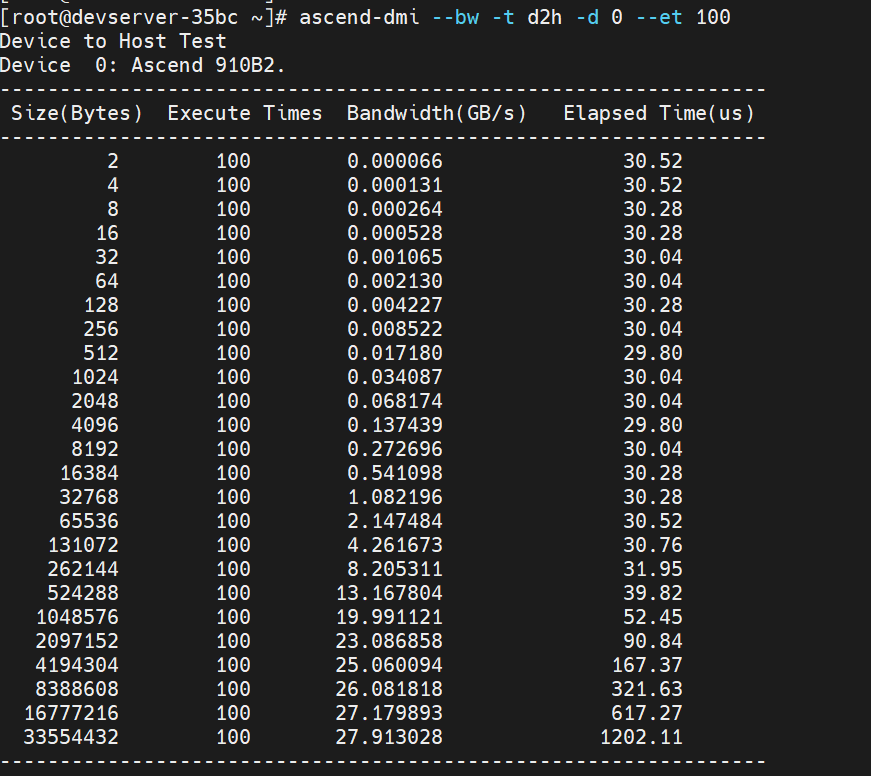This screenshot has height=776, width=871.
Task: Click the 'Execute Times' column header
Action: [245, 113]
